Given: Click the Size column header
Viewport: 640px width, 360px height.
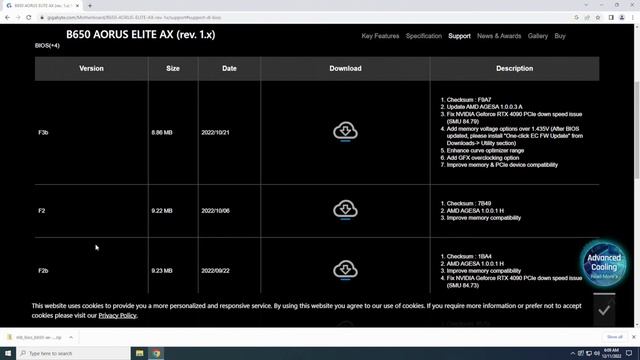Looking at the screenshot, I should [x=173, y=69].
